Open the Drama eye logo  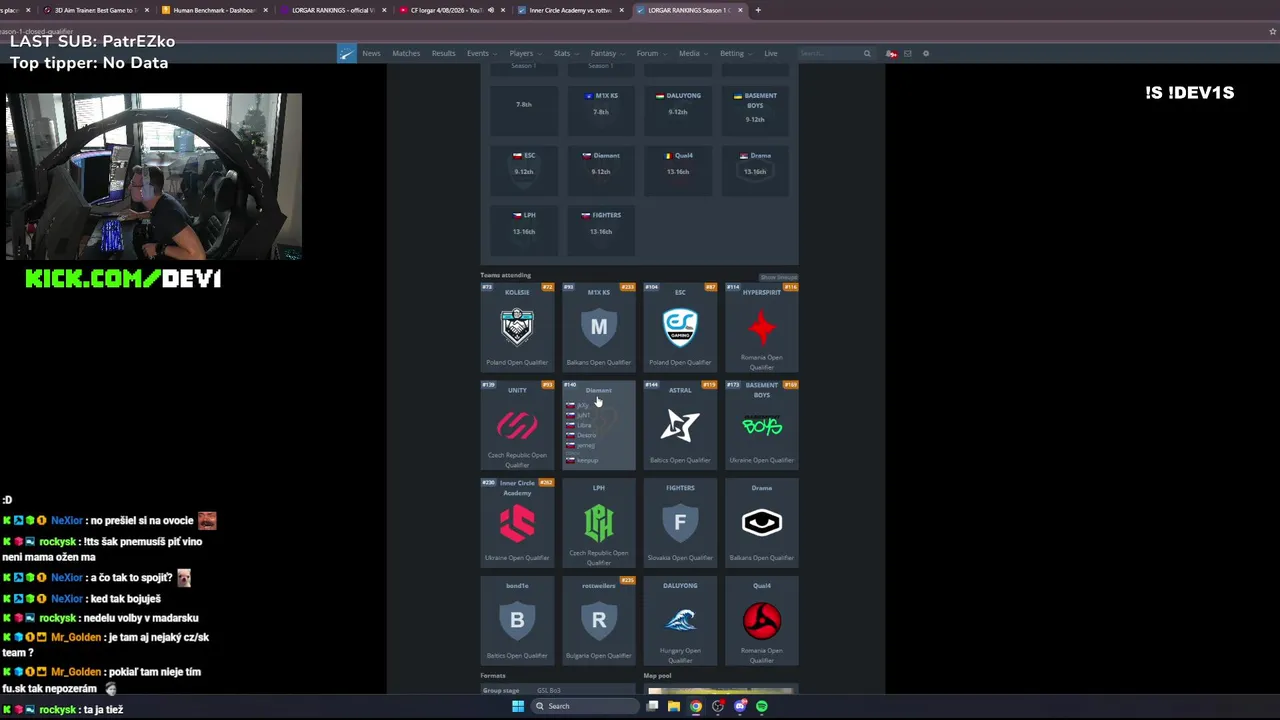(x=762, y=522)
